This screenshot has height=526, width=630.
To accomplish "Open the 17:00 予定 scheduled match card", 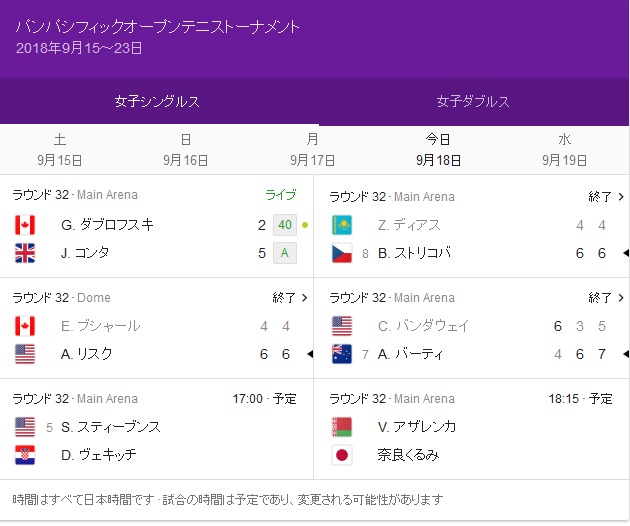I will click(x=157, y=427).
